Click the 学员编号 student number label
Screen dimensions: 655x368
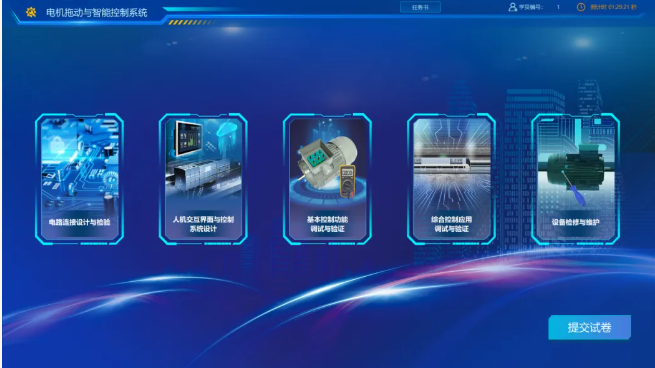tap(531, 7)
